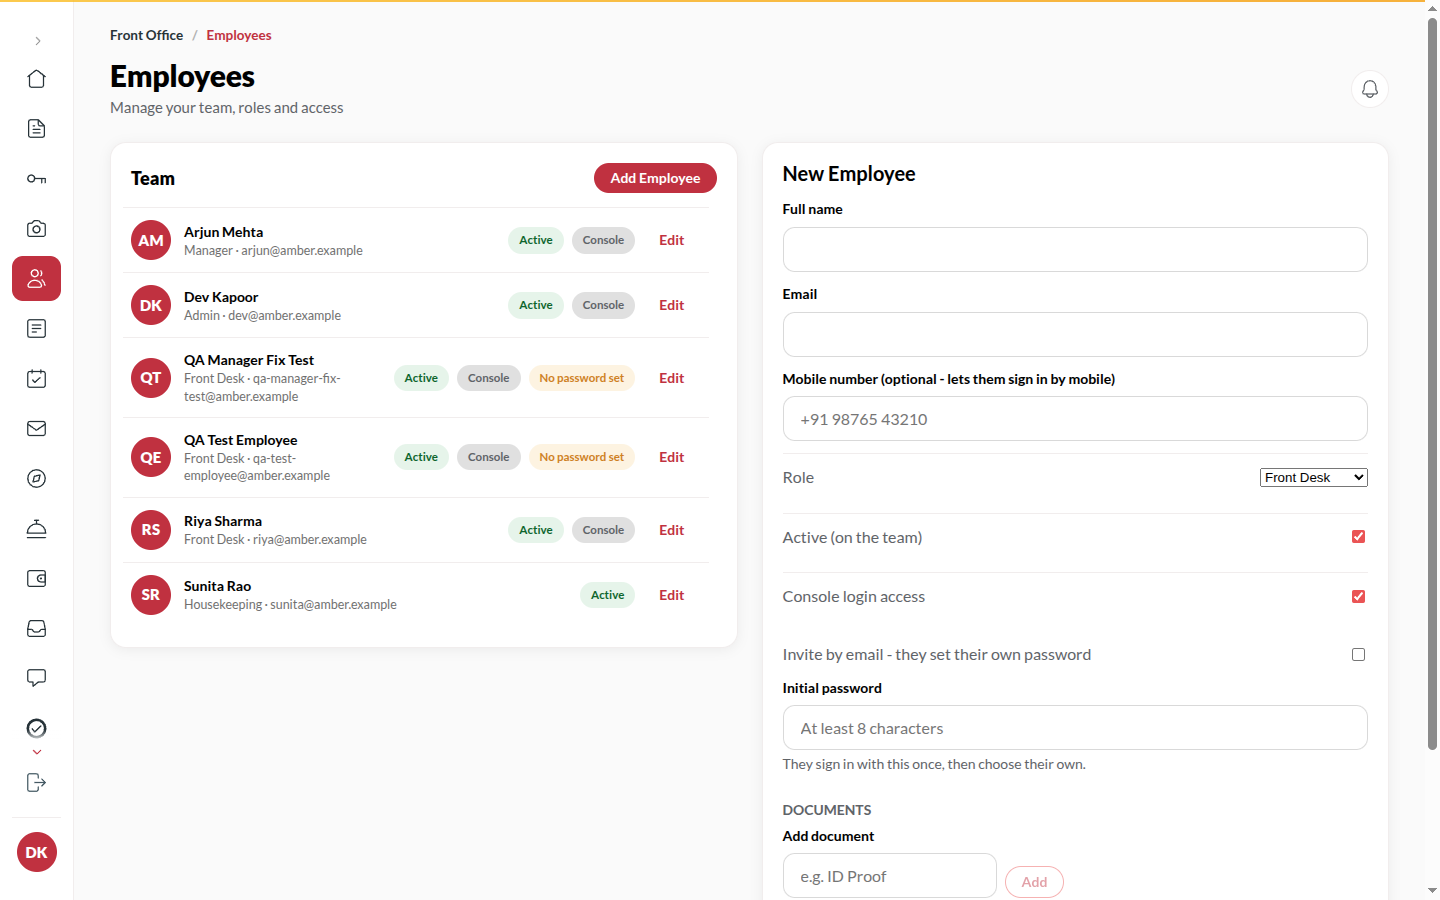1440x900 pixels.
Task: Open the circled checkmark icon in sidebar
Action: (37, 728)
